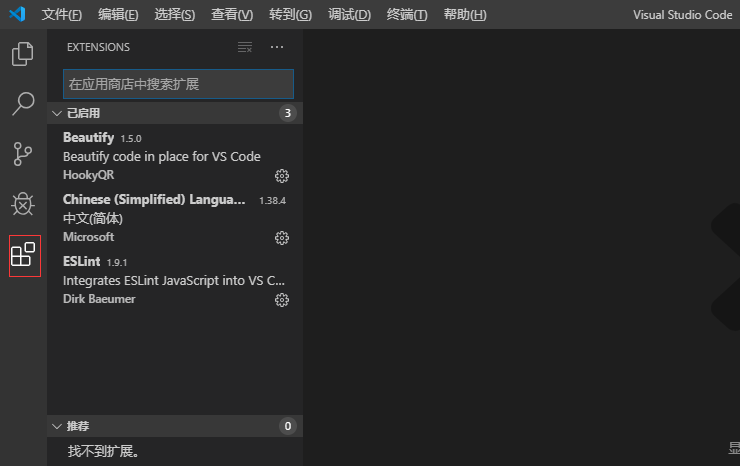Viewport: 740px width, 466px height.
Task: Open the 选择(S) menu
Action: pyautogui.click(x=175, y=15)
